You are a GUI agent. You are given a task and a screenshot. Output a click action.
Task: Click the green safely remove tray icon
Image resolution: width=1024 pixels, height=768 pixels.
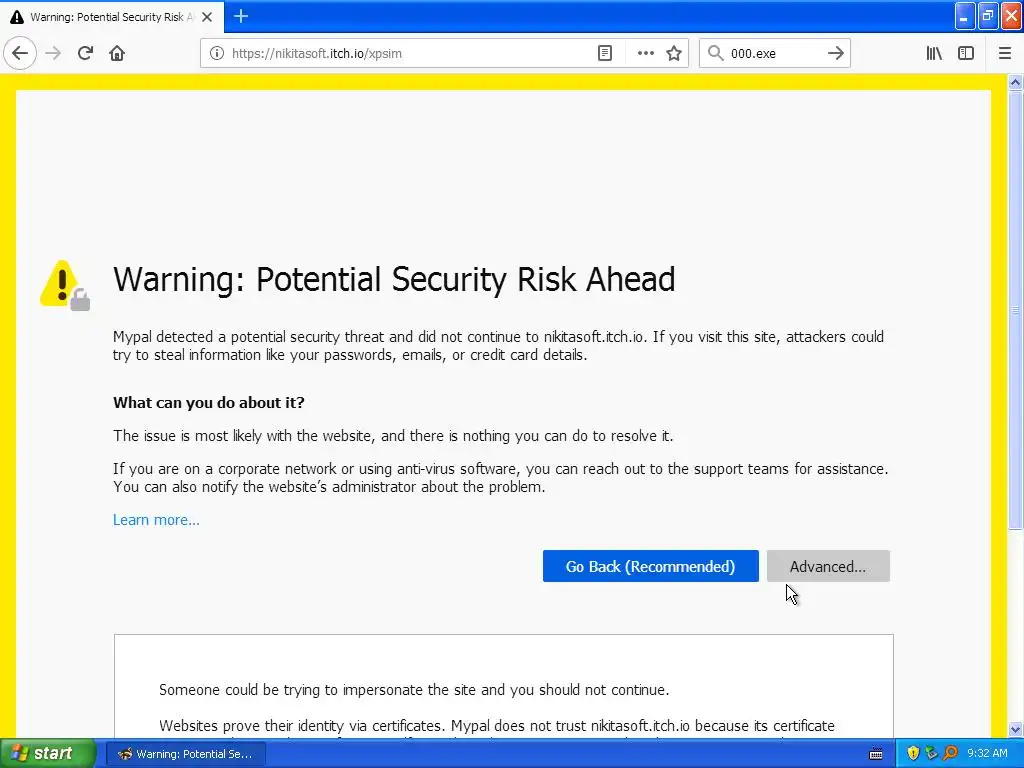click(x=931, y=754)
